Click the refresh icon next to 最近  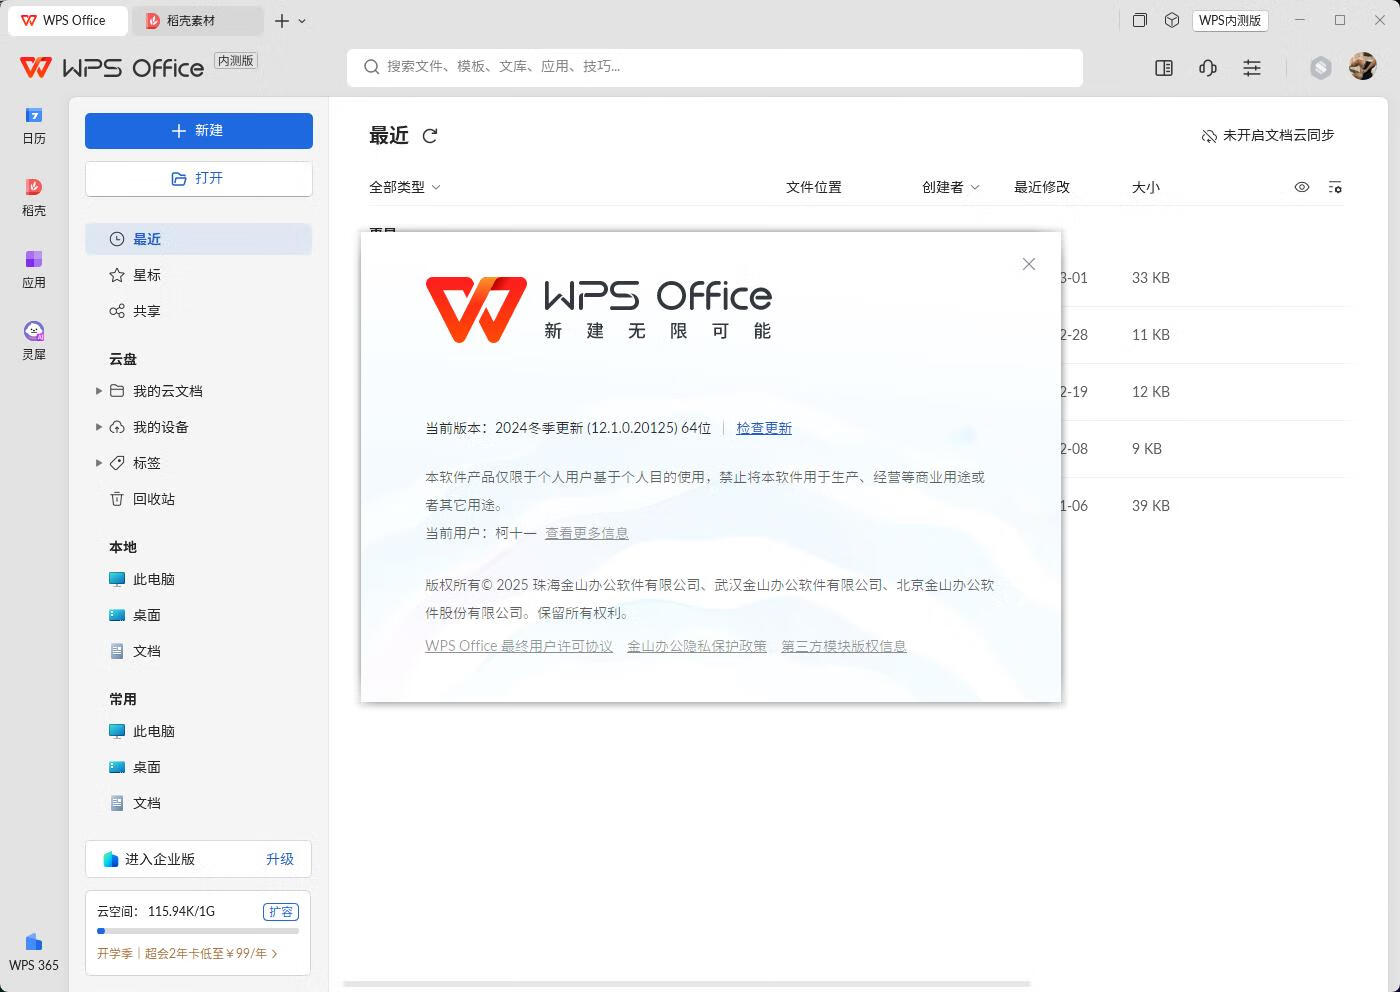tap(430, 136)
